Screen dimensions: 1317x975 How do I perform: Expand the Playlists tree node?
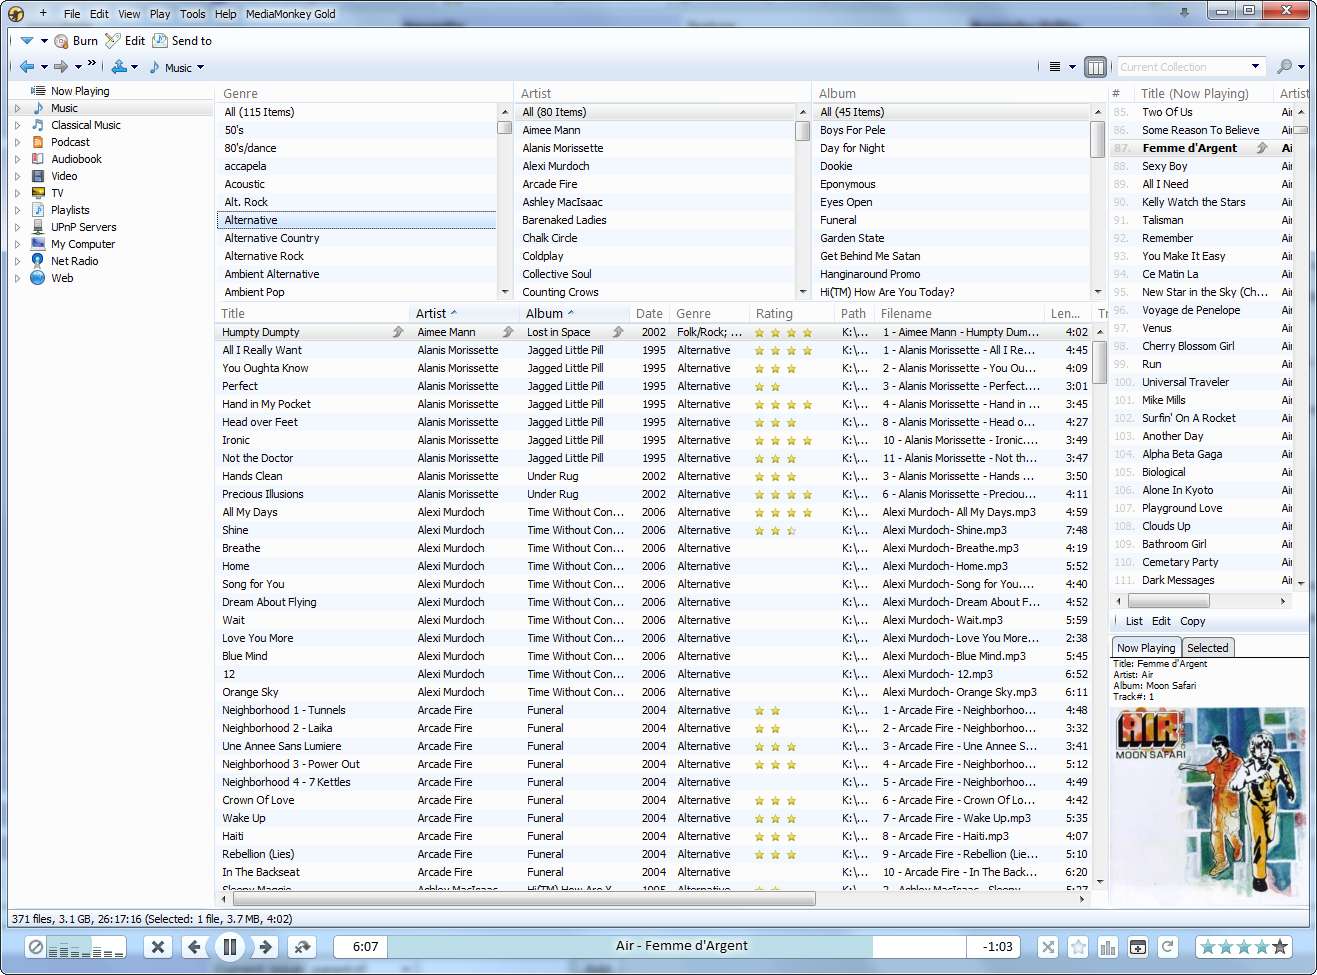[x=17, y=210]
